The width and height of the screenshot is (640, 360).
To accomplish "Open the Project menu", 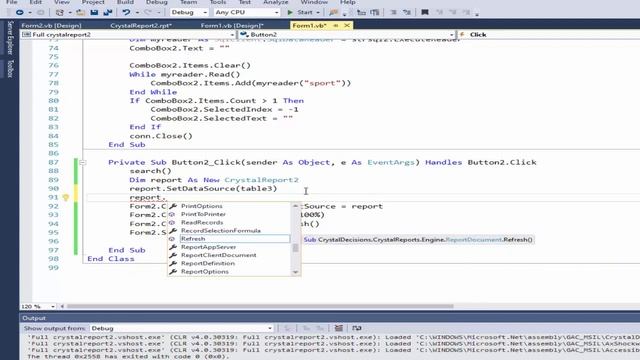I will (x=93, y=2).
